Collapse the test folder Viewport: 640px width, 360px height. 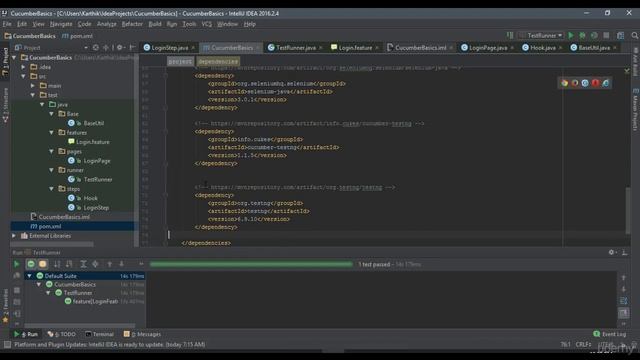click(33, 95)
